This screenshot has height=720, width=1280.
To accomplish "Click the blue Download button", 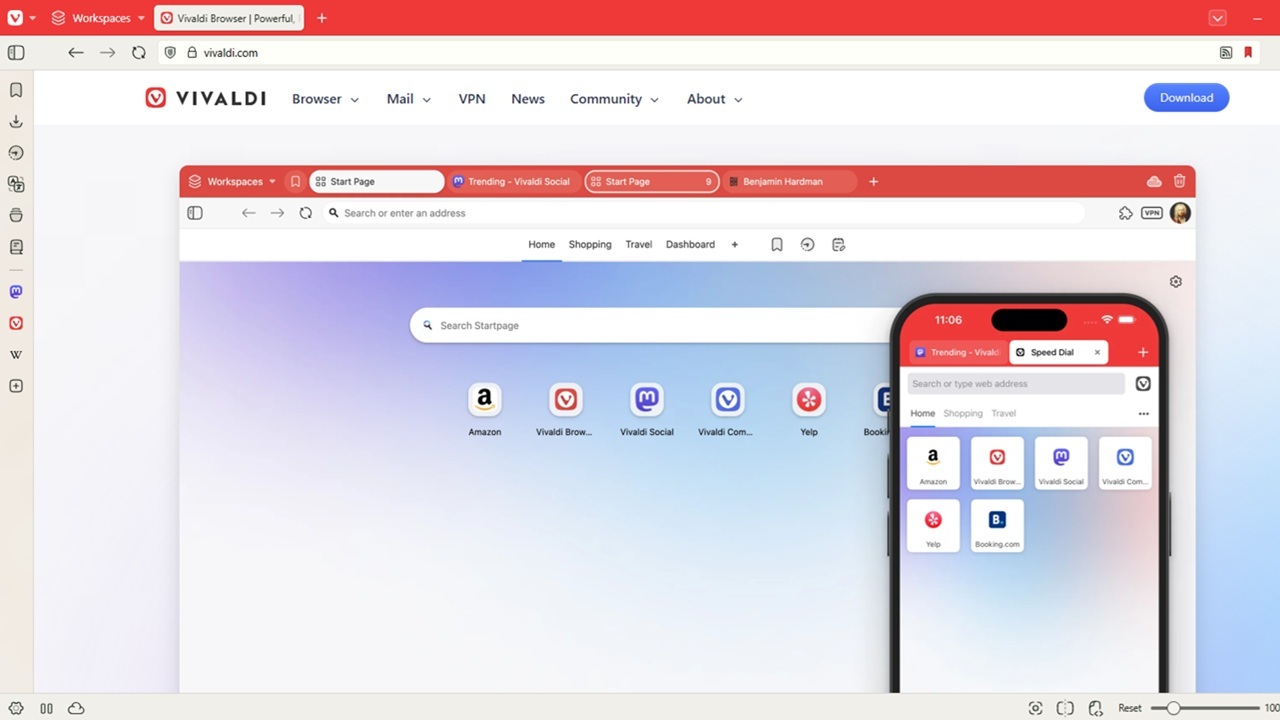I will tap(1186, 97).
